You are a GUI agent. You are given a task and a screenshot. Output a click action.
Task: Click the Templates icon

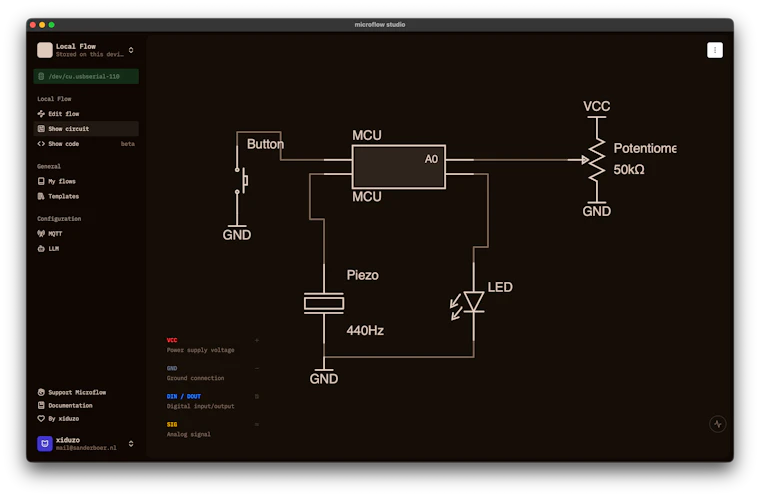pyautogui.click(x=41, y=196)
